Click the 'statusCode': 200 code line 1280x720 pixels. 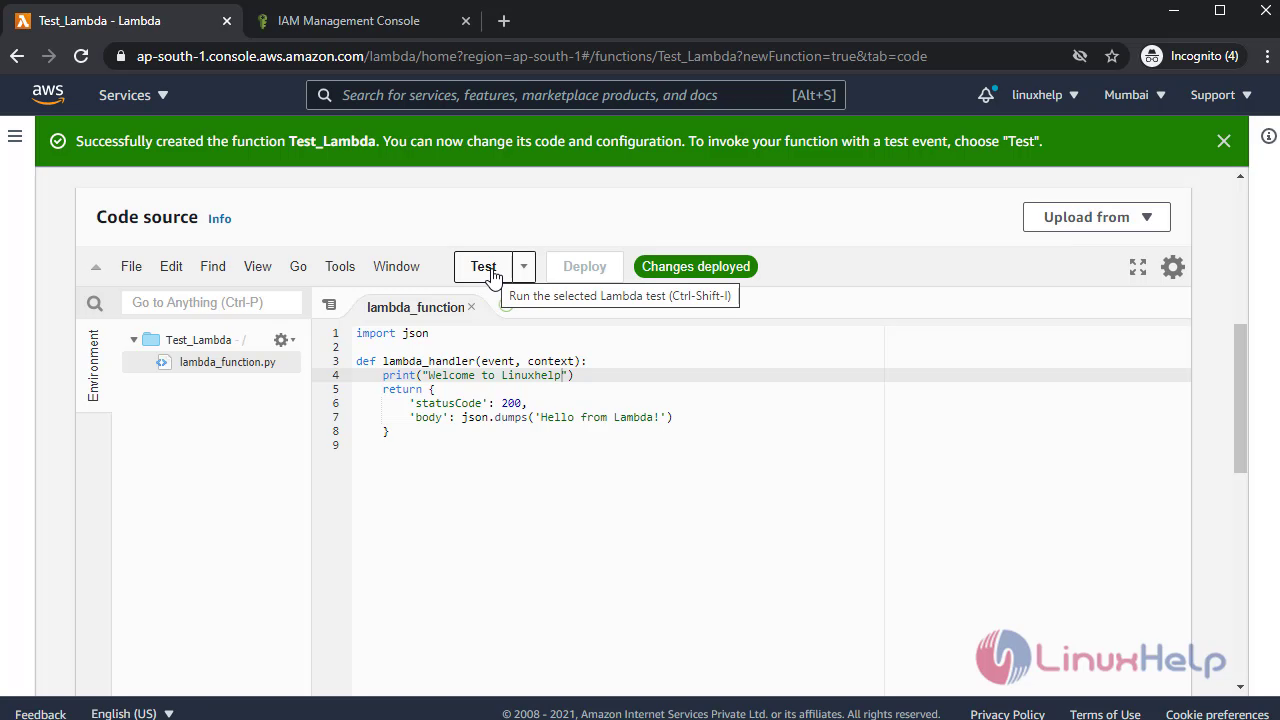(x=468, y=403)
